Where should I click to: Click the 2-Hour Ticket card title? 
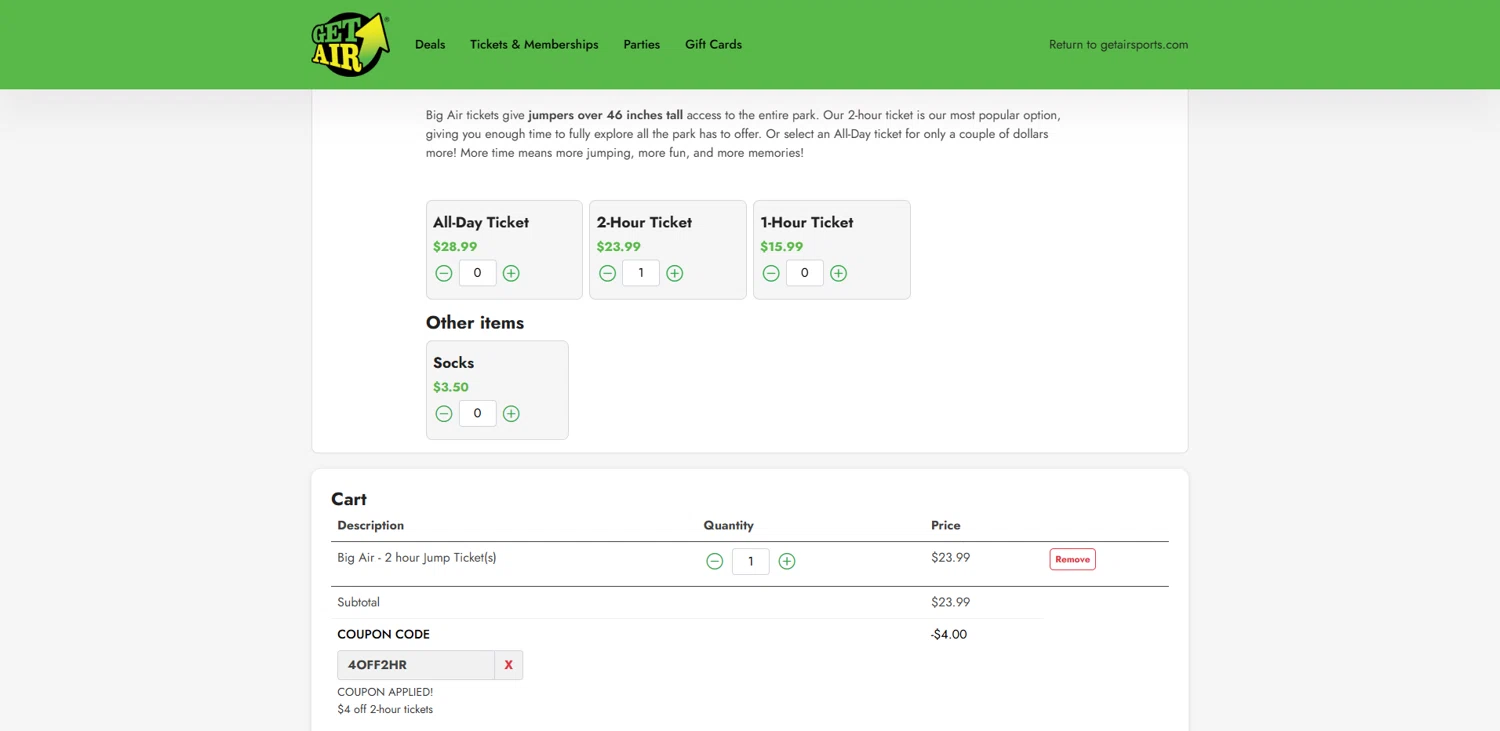[644, 222]
